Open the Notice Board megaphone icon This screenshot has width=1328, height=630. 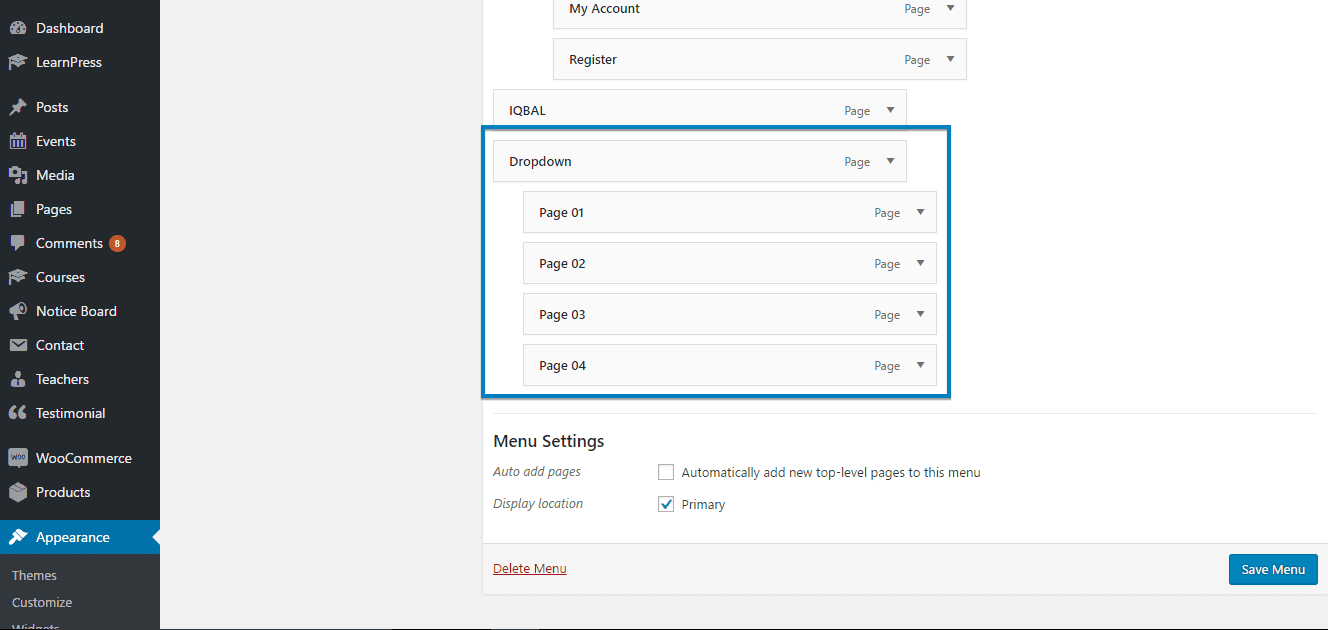click(x=20, y=311)
